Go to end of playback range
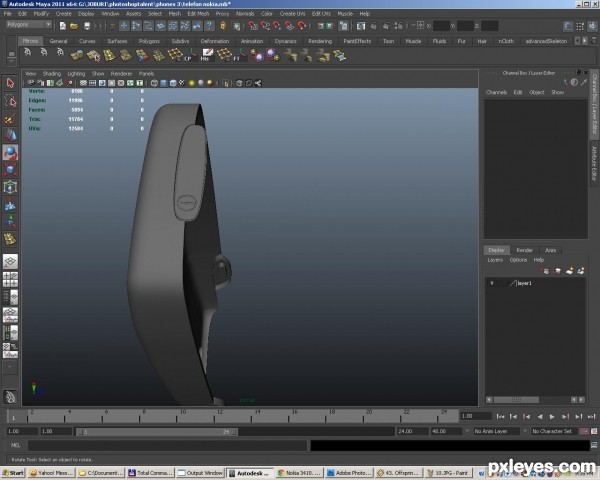 [592, 416]
